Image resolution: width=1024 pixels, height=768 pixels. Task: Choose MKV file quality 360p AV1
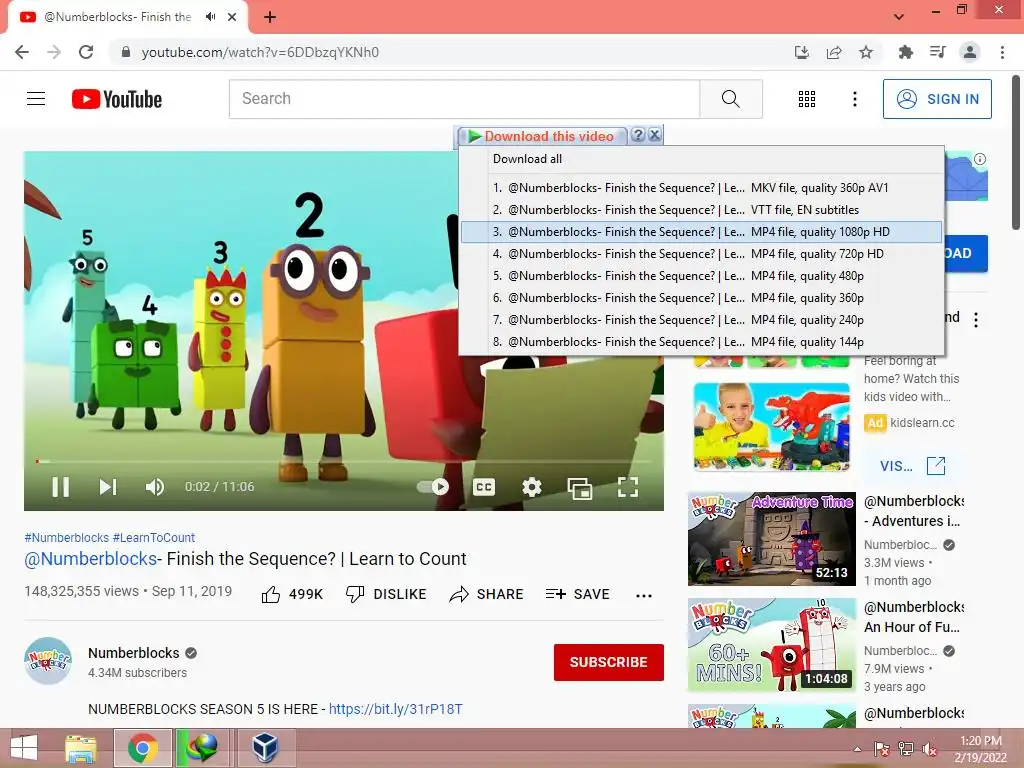[701, 188]
